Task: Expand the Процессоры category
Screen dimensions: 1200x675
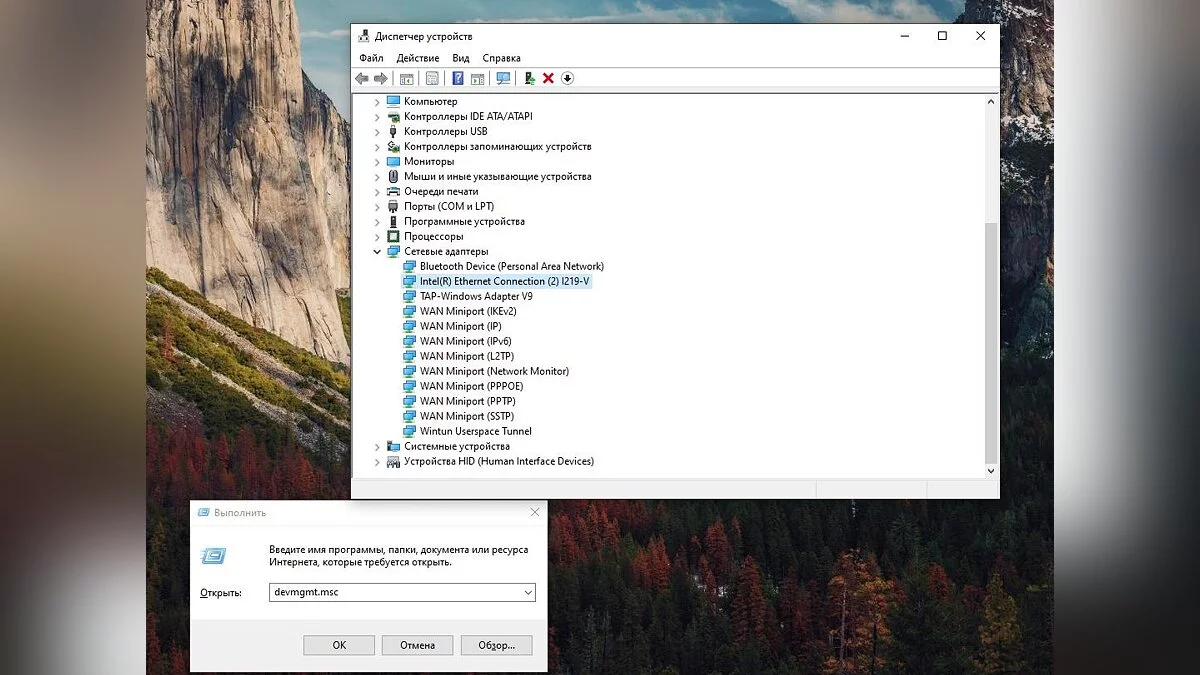Action: pos(377,237)
